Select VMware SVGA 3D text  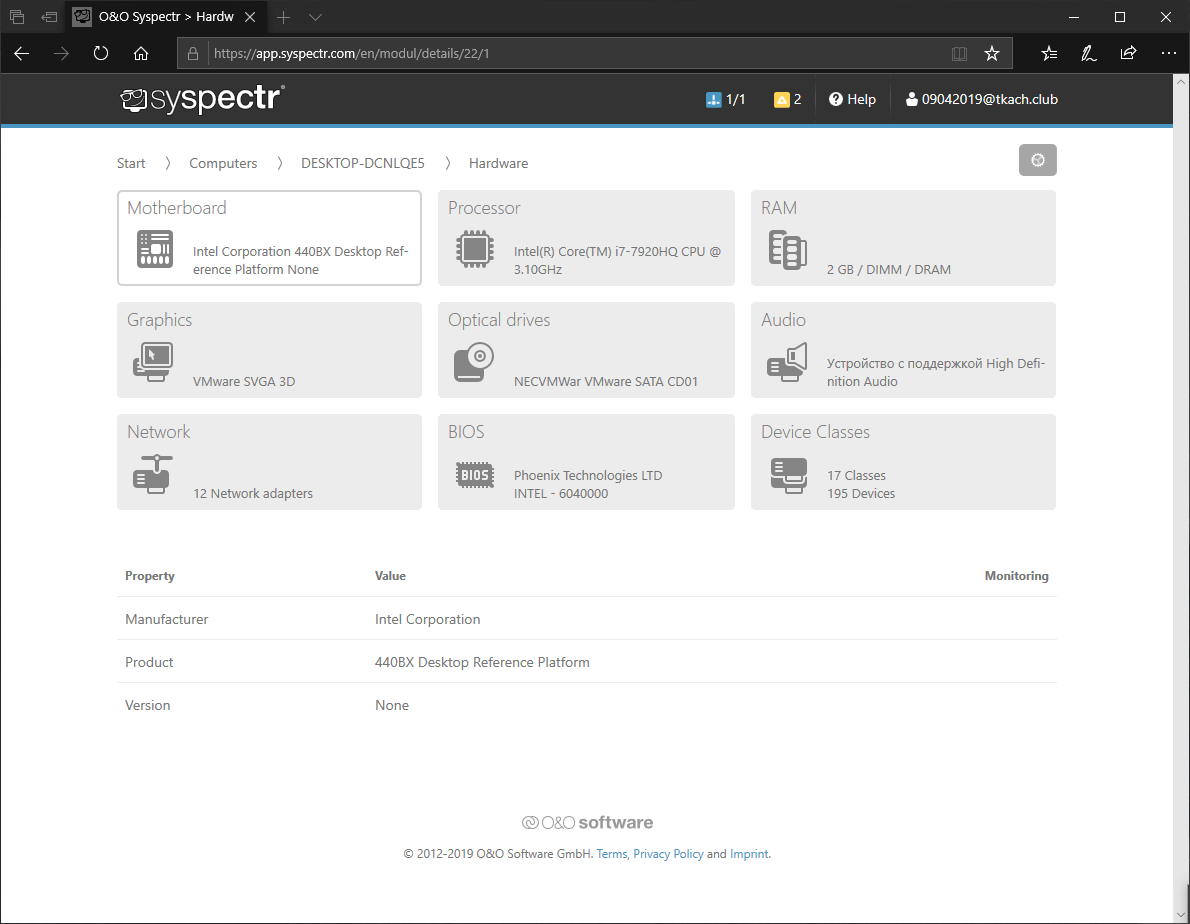[x=244, y=382]
